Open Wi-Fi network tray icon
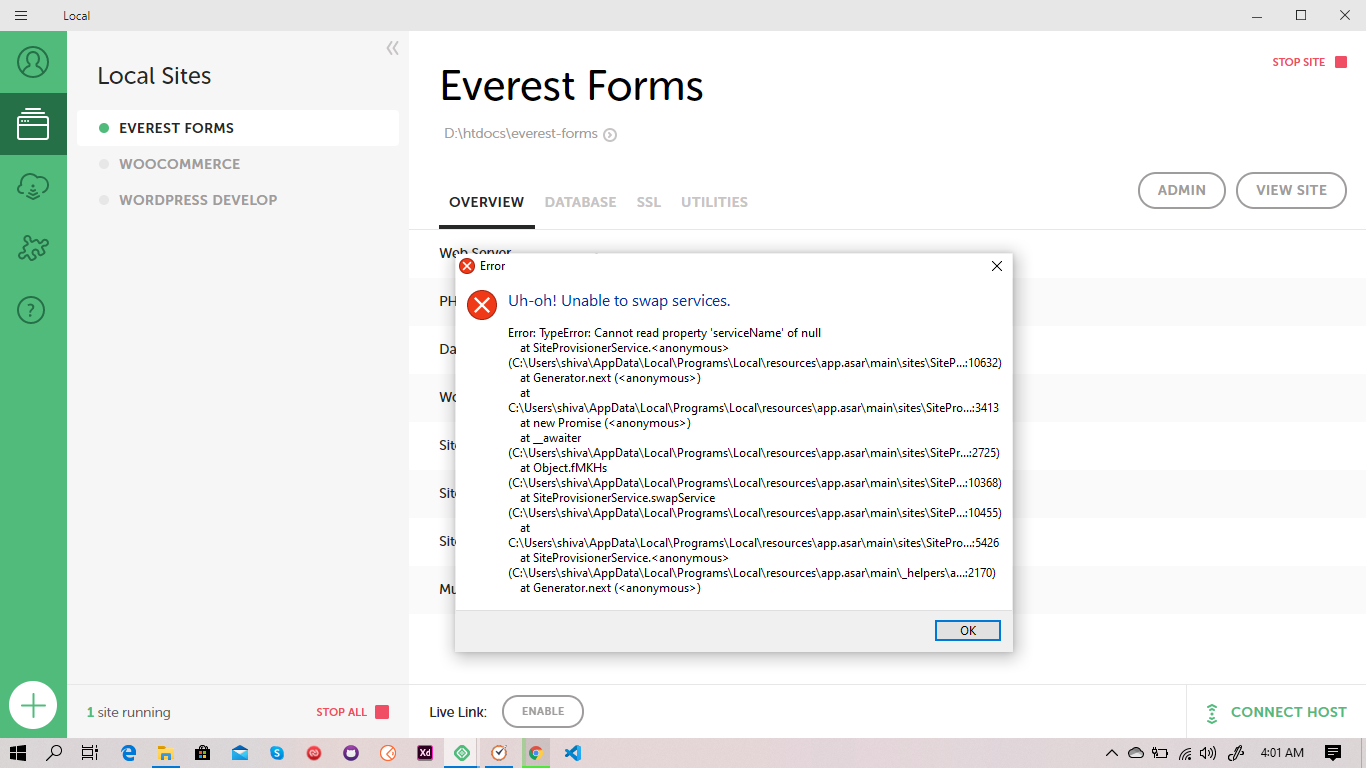 tap(1185, 753)
